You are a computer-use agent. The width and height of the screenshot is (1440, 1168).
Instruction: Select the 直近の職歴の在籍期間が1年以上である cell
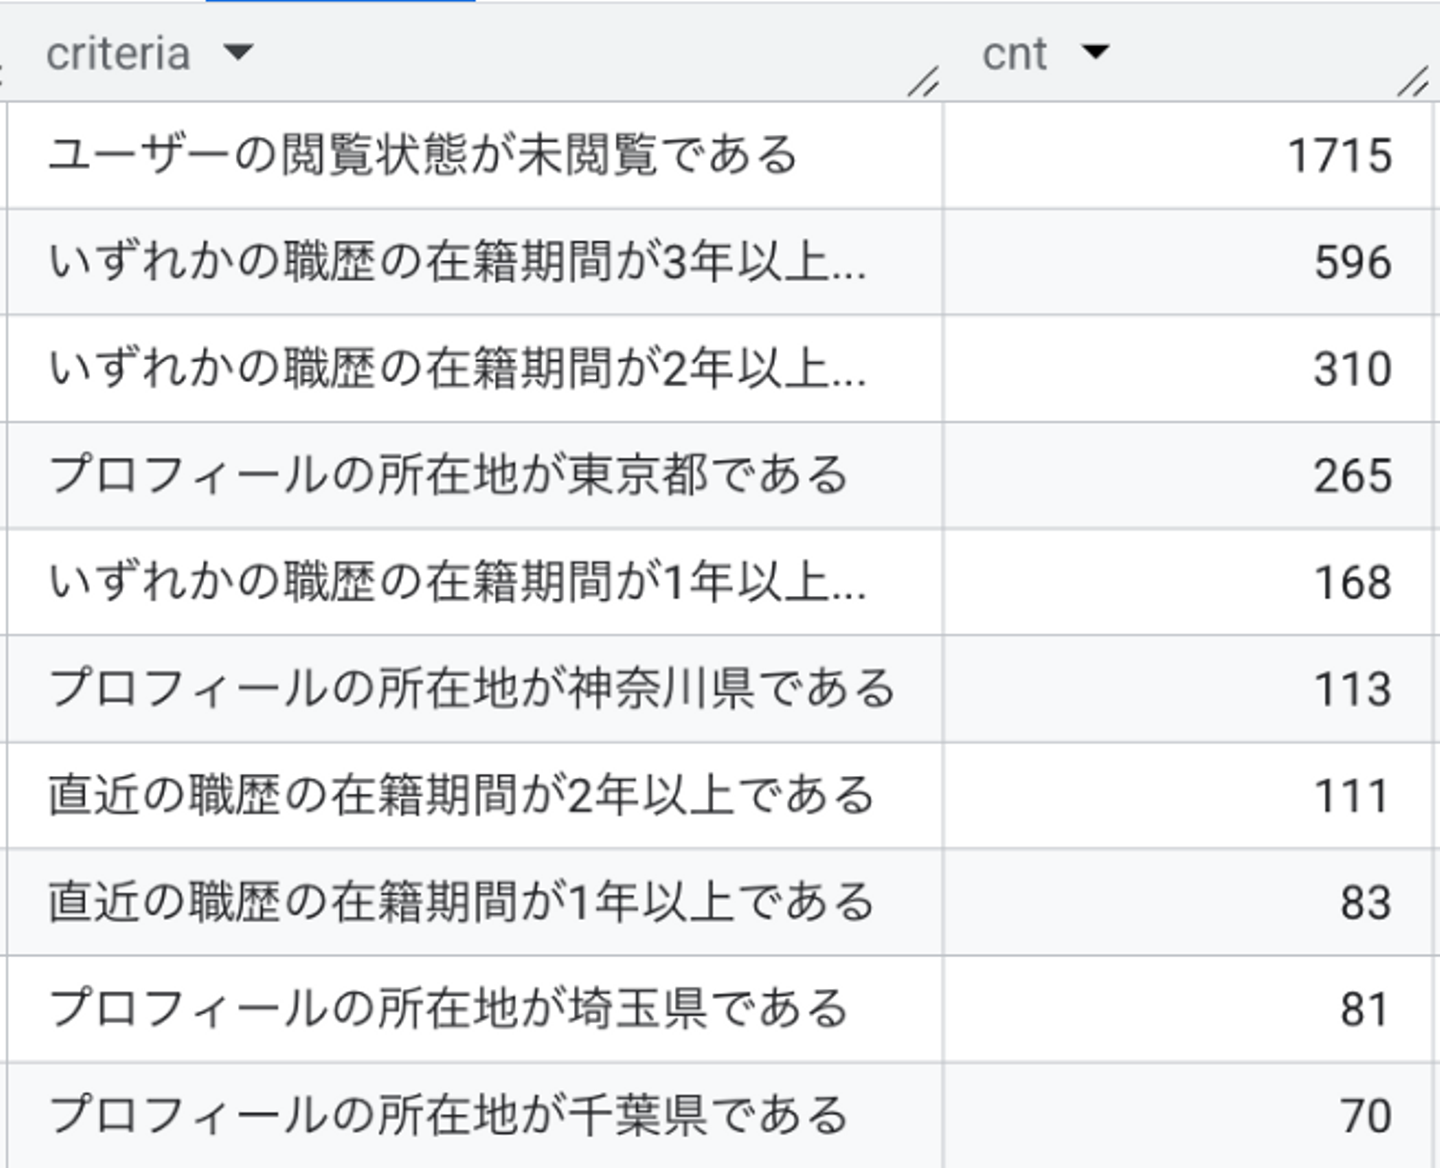tap(461, 902)
